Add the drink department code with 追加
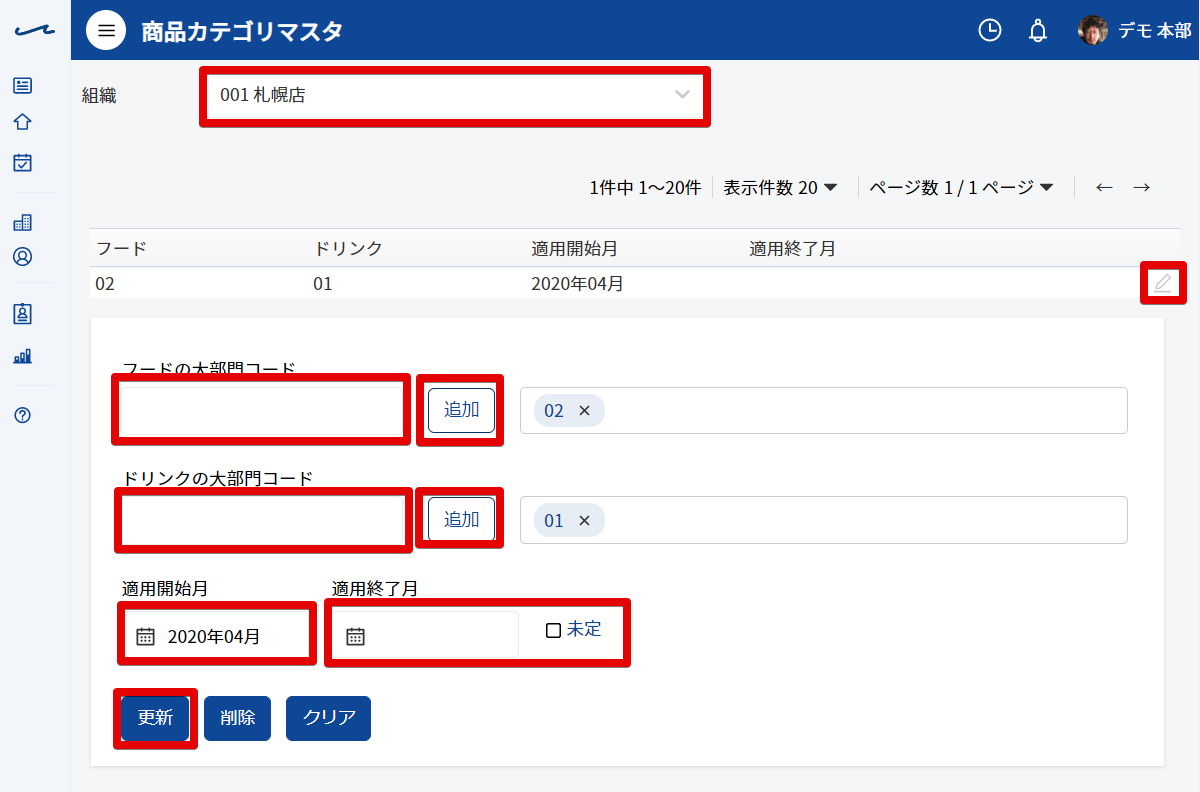 (461, 520)
